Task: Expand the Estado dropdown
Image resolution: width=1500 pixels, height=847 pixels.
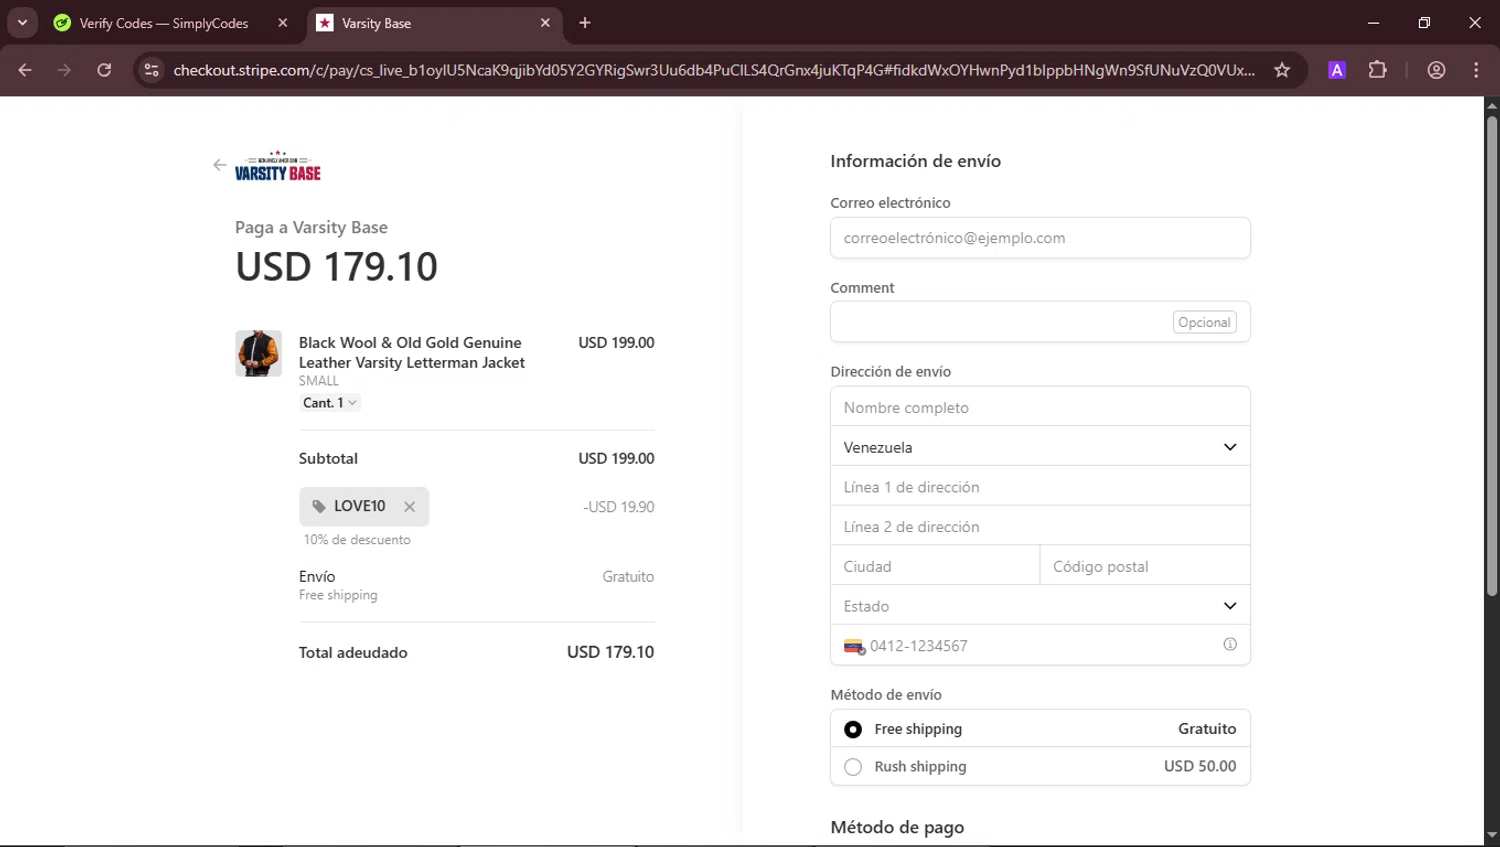Action: (1040, 606)
